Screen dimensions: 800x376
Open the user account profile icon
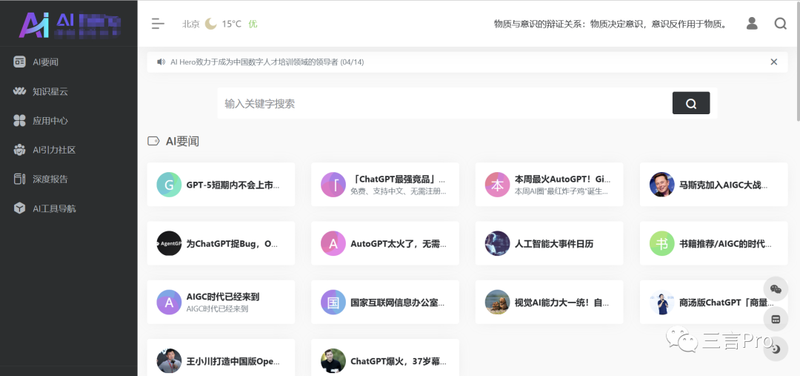point(752,23)
